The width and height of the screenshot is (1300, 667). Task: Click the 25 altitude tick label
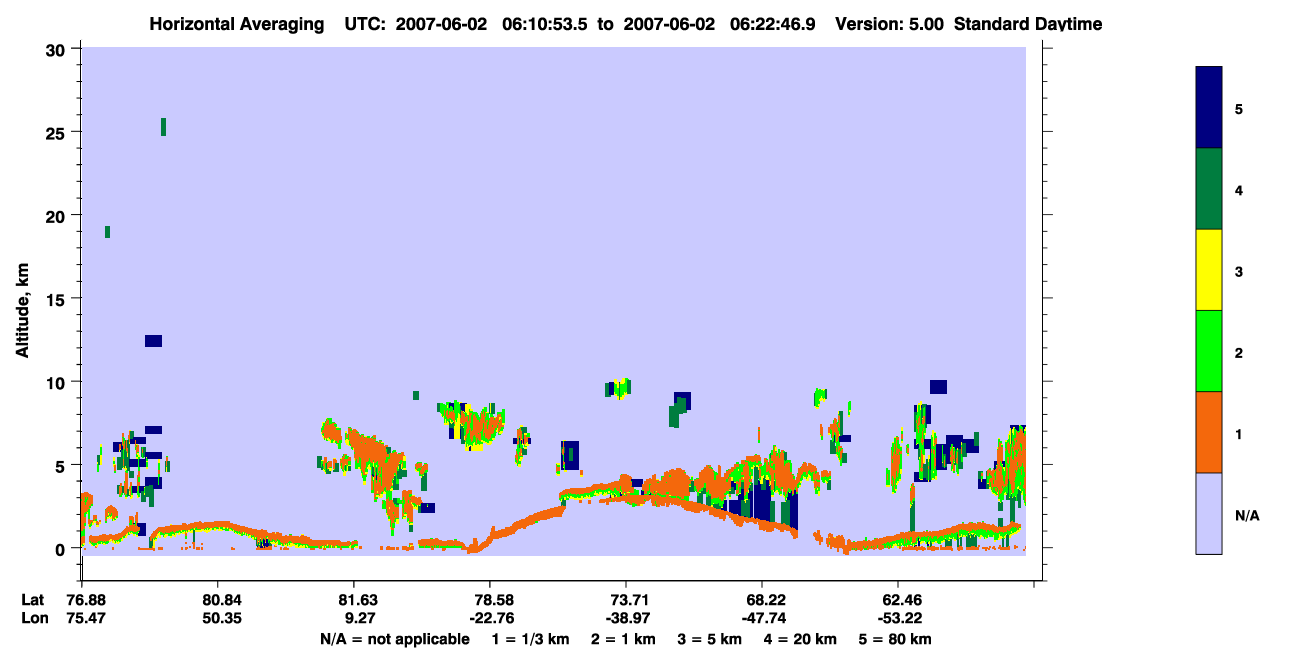point(58,132)
